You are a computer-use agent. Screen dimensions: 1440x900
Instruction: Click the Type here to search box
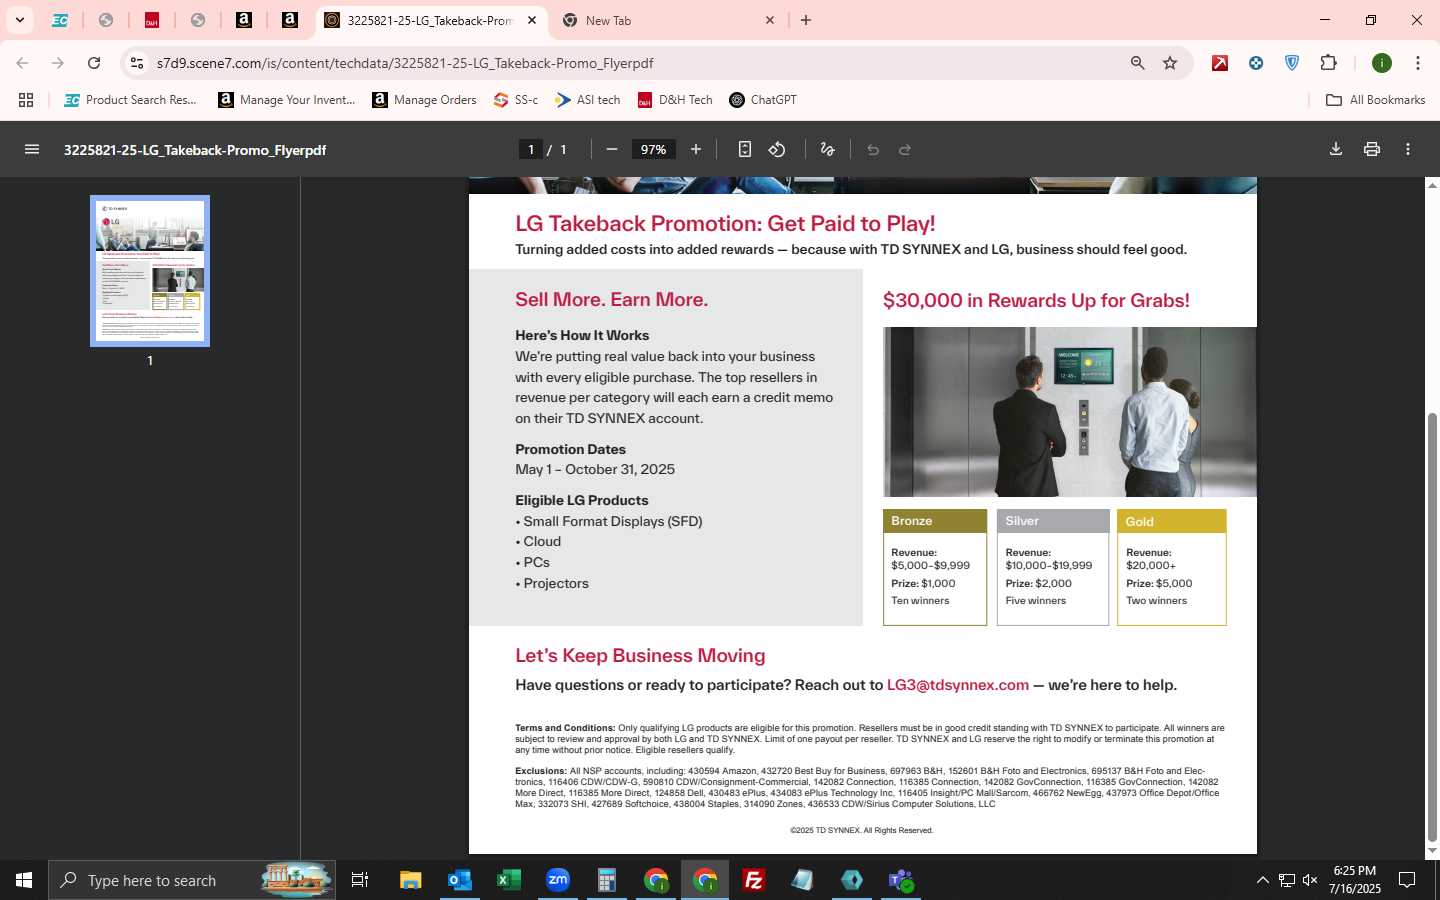(192, 880)
